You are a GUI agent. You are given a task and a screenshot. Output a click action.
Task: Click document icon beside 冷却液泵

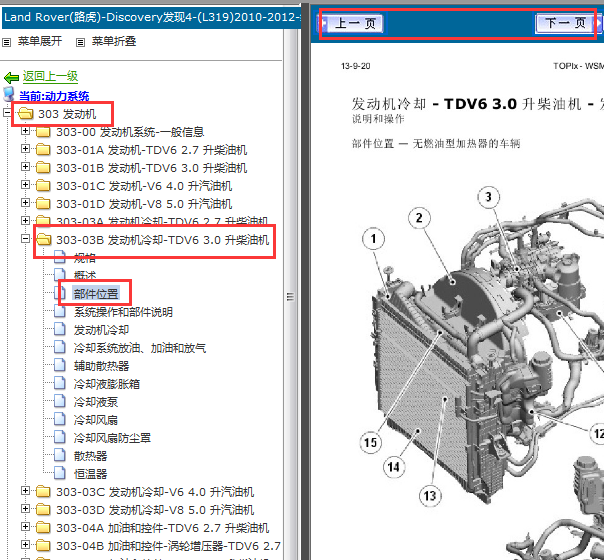(60, 401)
